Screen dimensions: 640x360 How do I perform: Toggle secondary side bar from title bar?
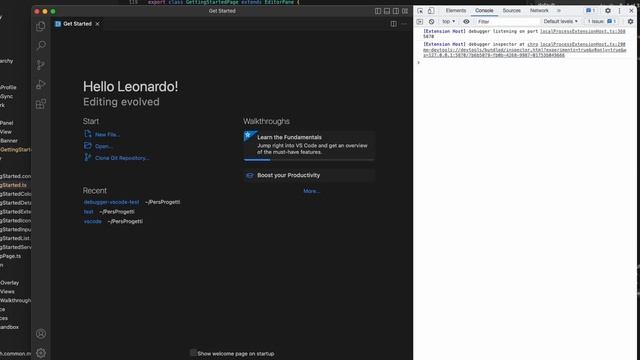coord(396,11)
